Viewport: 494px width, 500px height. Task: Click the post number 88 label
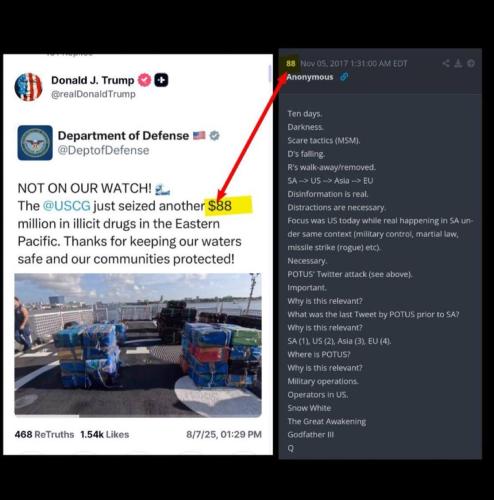291,63
